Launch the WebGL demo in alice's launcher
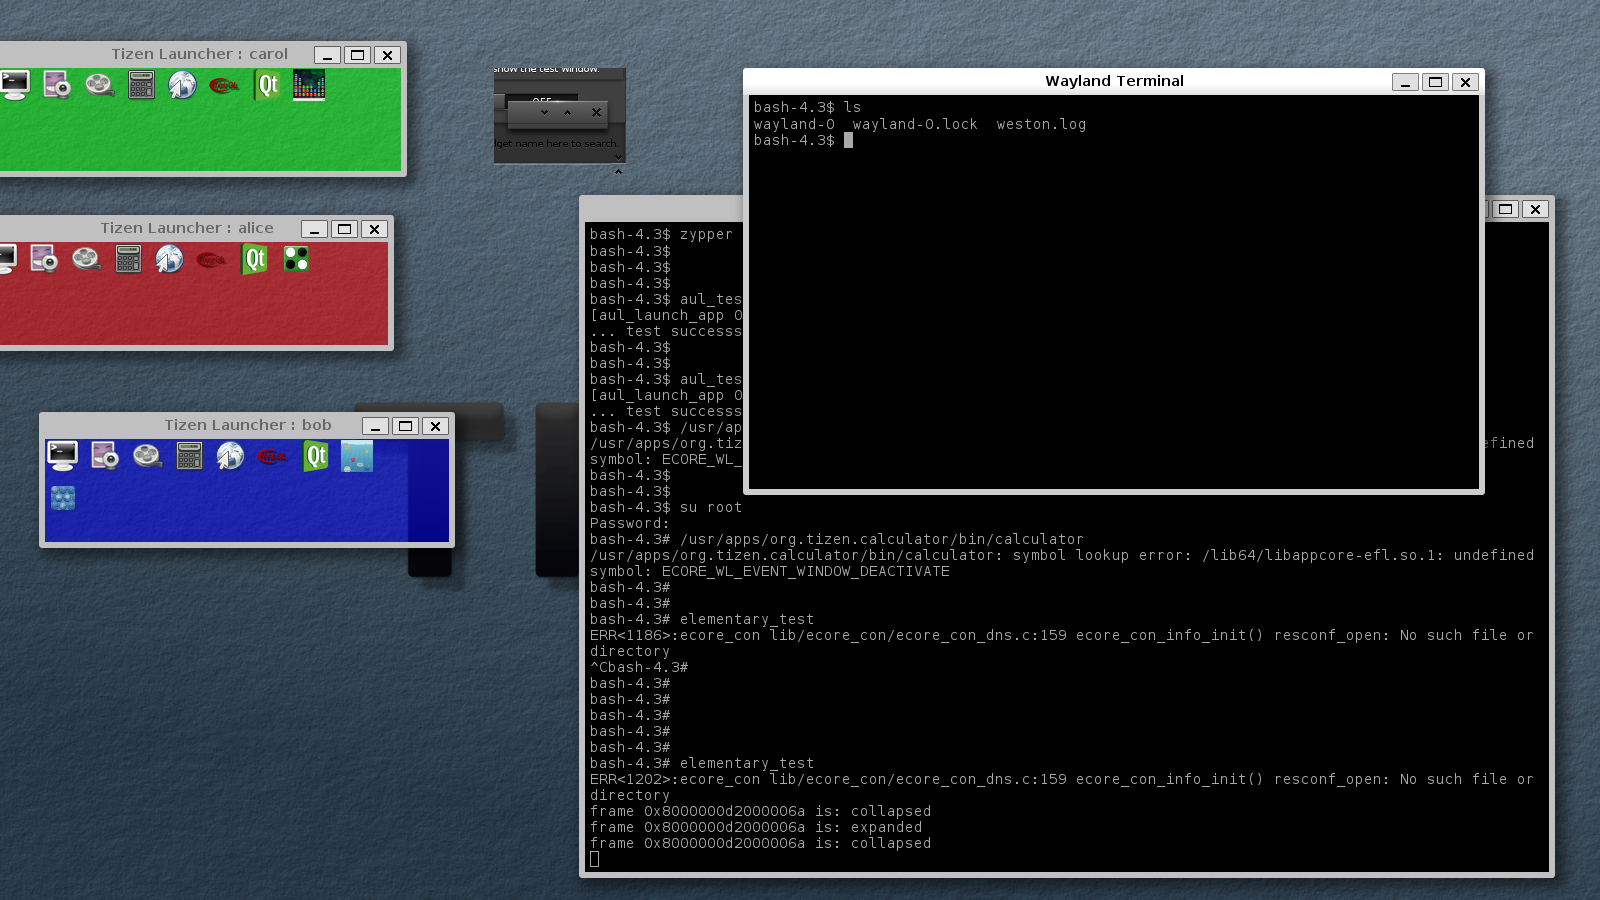This screenshot has width=1600, height=900. click(x=211, y=260)
